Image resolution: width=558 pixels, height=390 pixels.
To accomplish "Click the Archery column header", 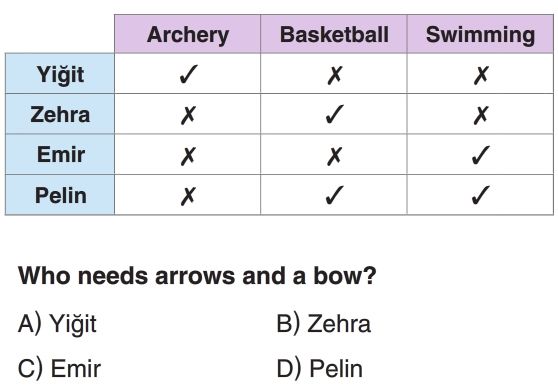I will [x=188, y=34].
